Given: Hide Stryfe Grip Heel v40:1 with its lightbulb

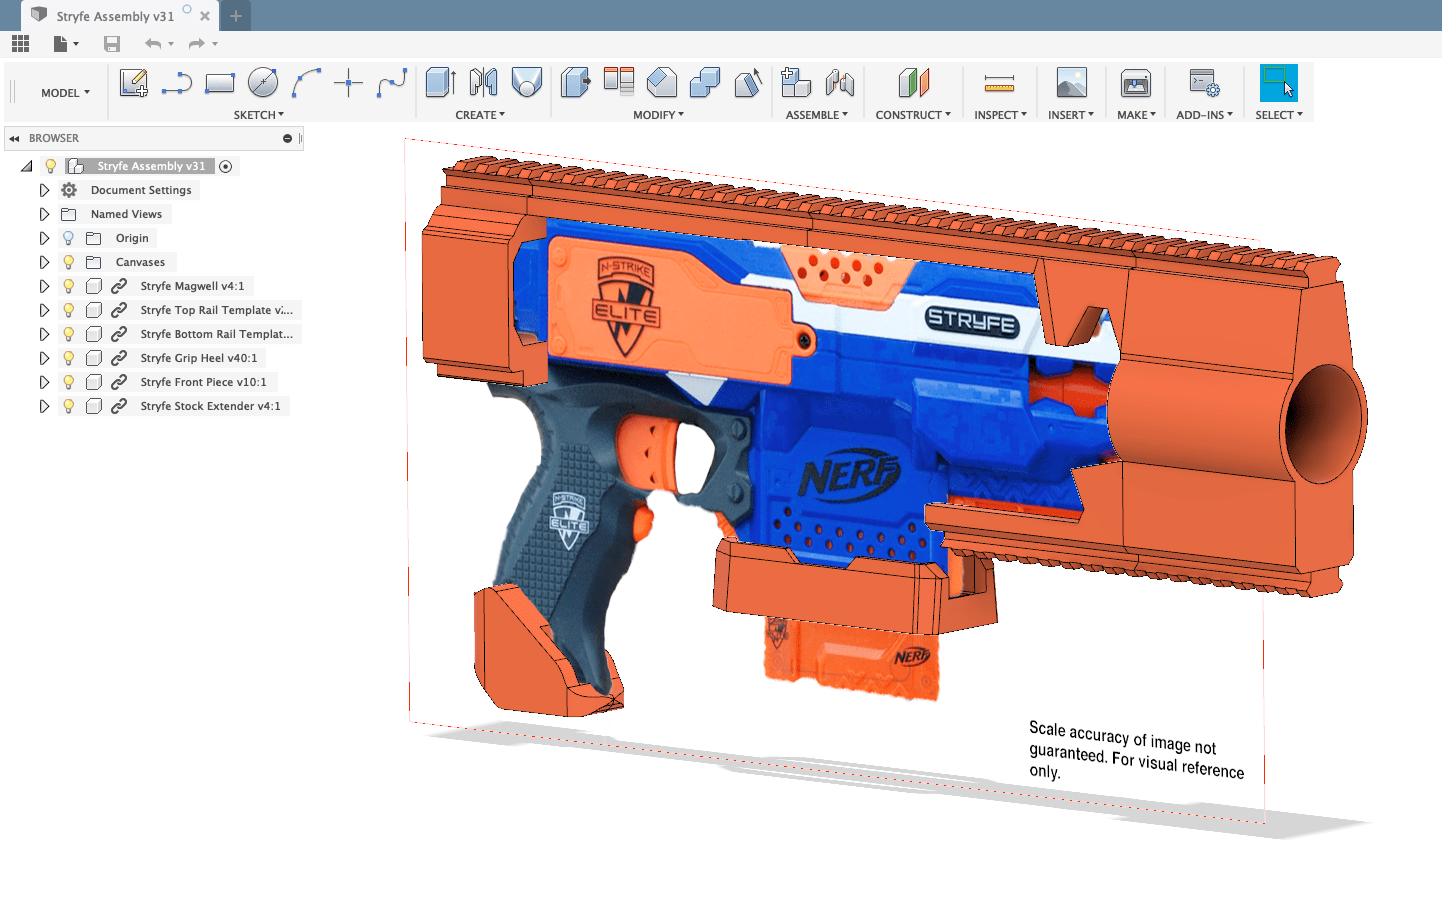Looking at the screenshot, I should pos(68,358).
